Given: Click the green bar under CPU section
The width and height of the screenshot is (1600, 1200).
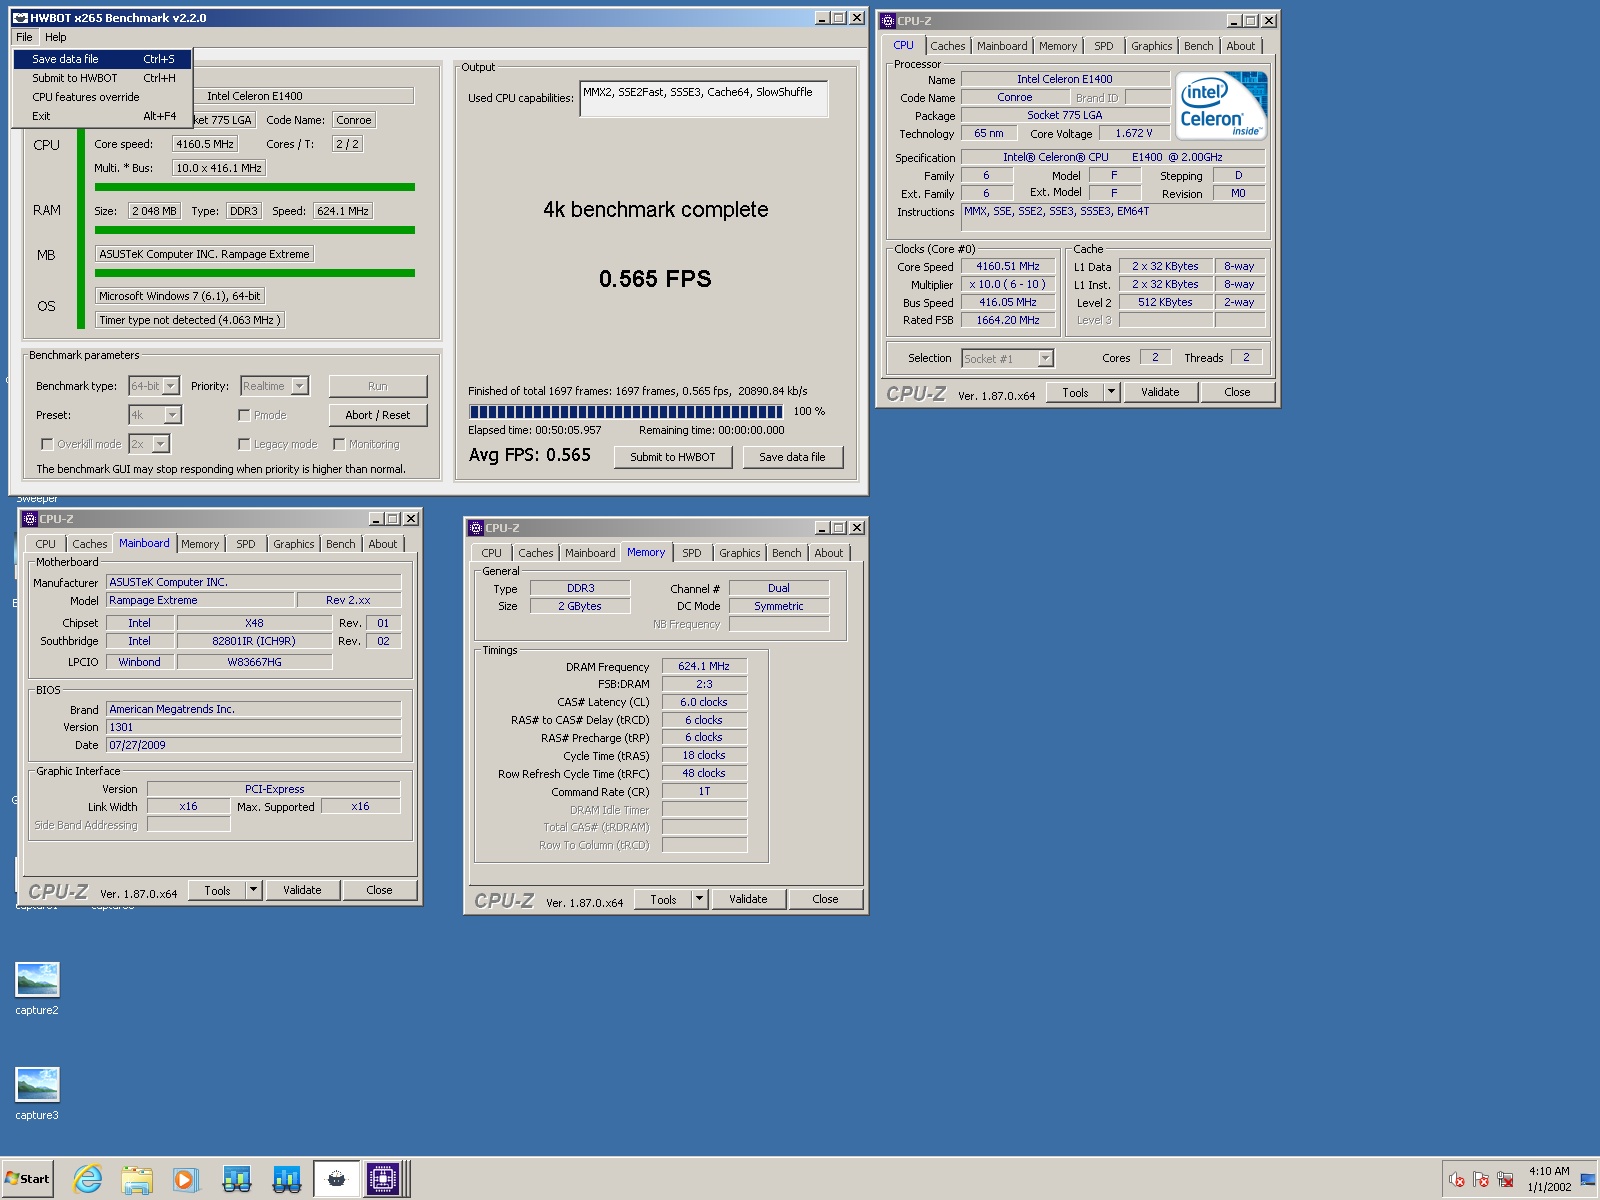Looking at the screenshot, I should tap(254, 187).
